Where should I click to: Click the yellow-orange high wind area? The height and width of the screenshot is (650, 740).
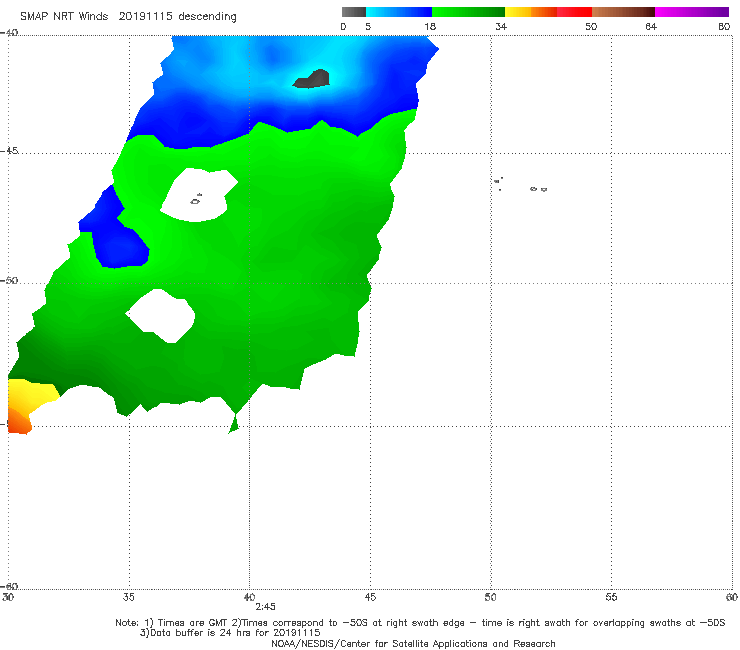(28, 405)
